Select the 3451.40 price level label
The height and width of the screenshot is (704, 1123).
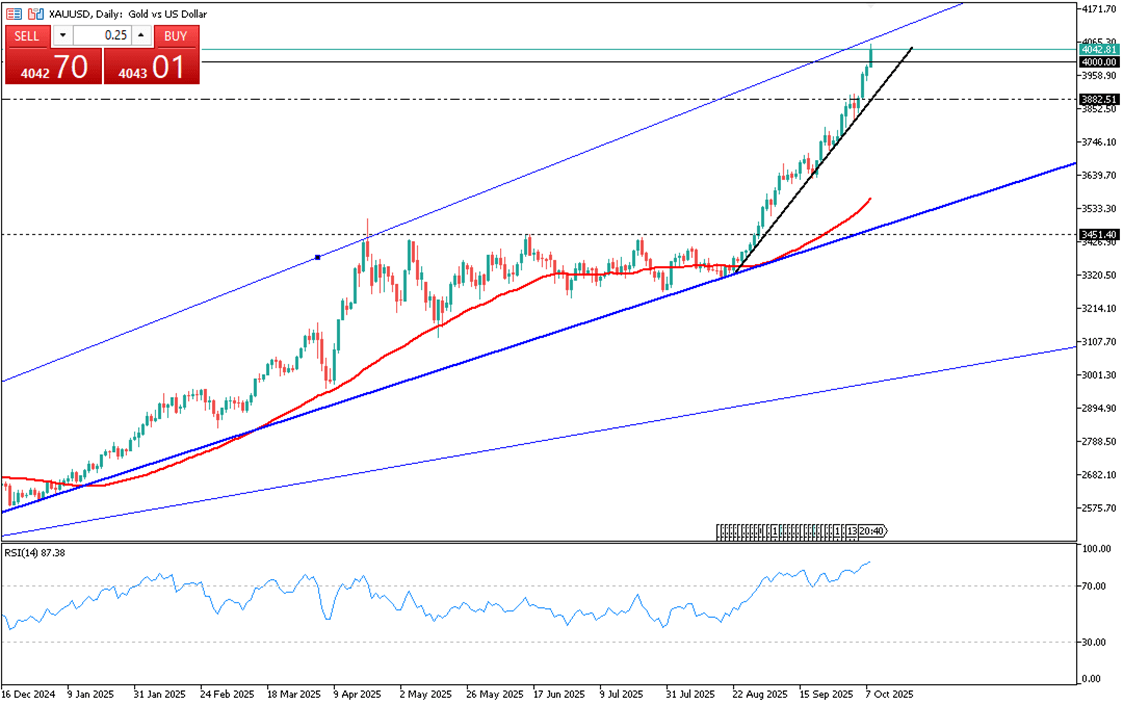1098,235
